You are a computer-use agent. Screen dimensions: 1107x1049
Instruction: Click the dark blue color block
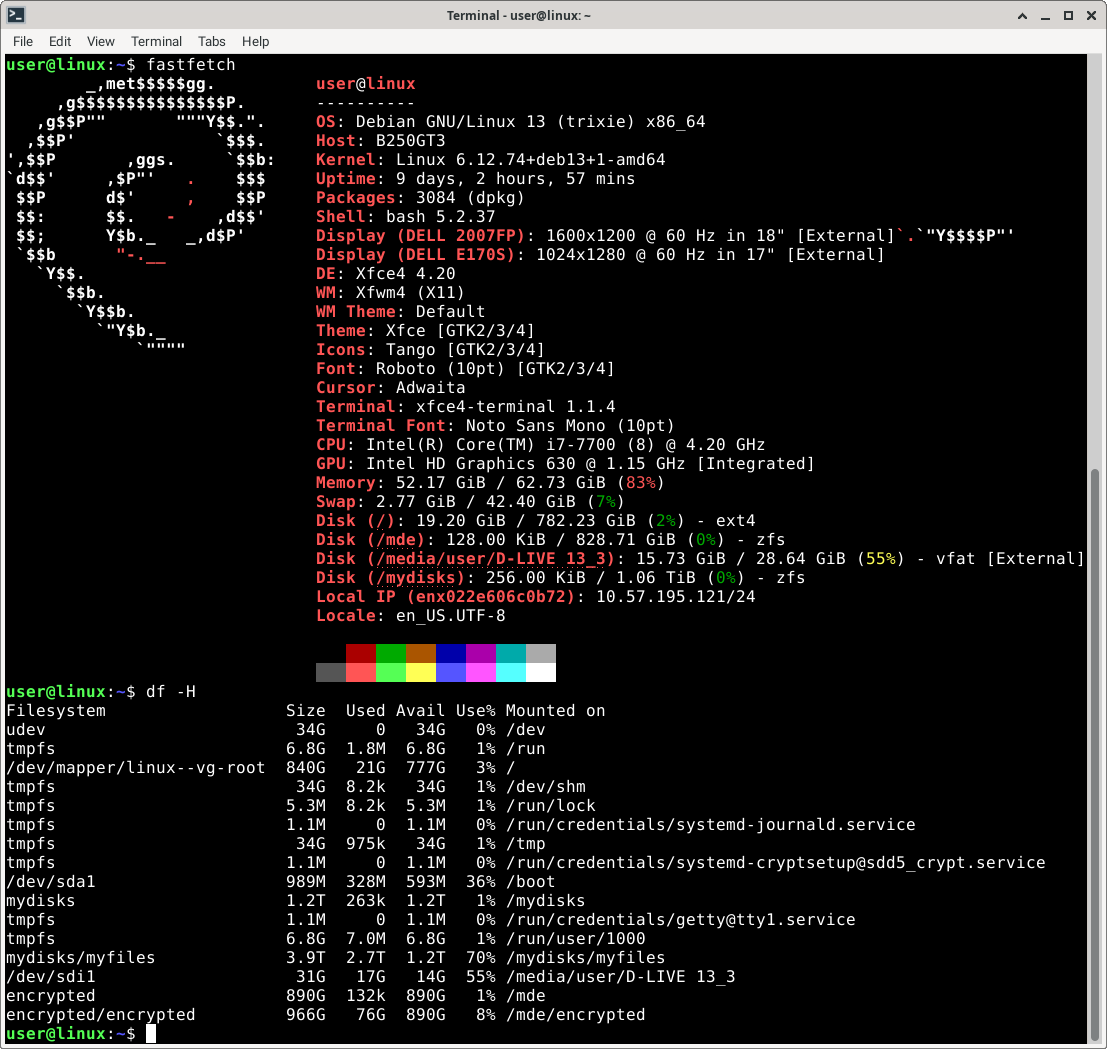click(451, 653)
